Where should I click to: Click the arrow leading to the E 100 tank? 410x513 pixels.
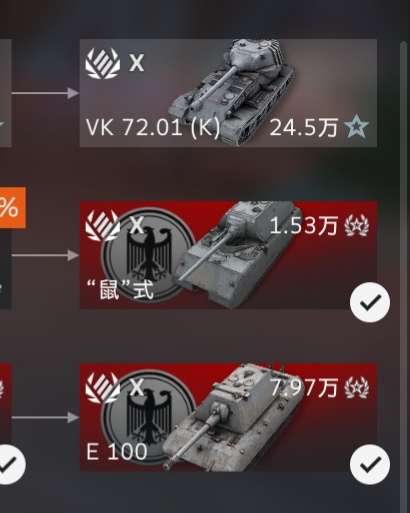(x=45, y=418)
